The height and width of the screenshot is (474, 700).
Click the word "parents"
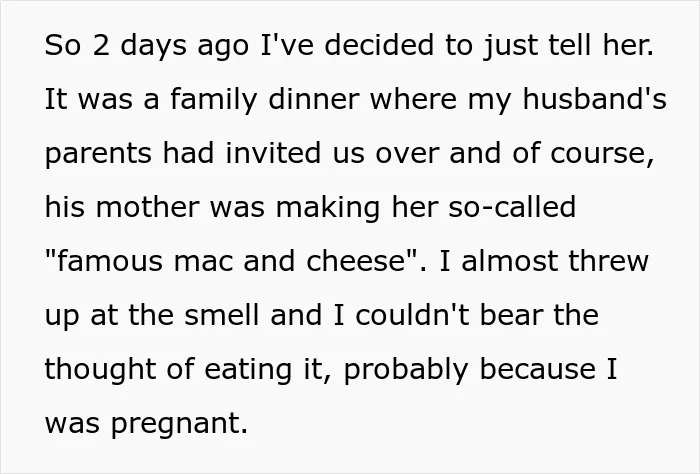pos(98,154)
